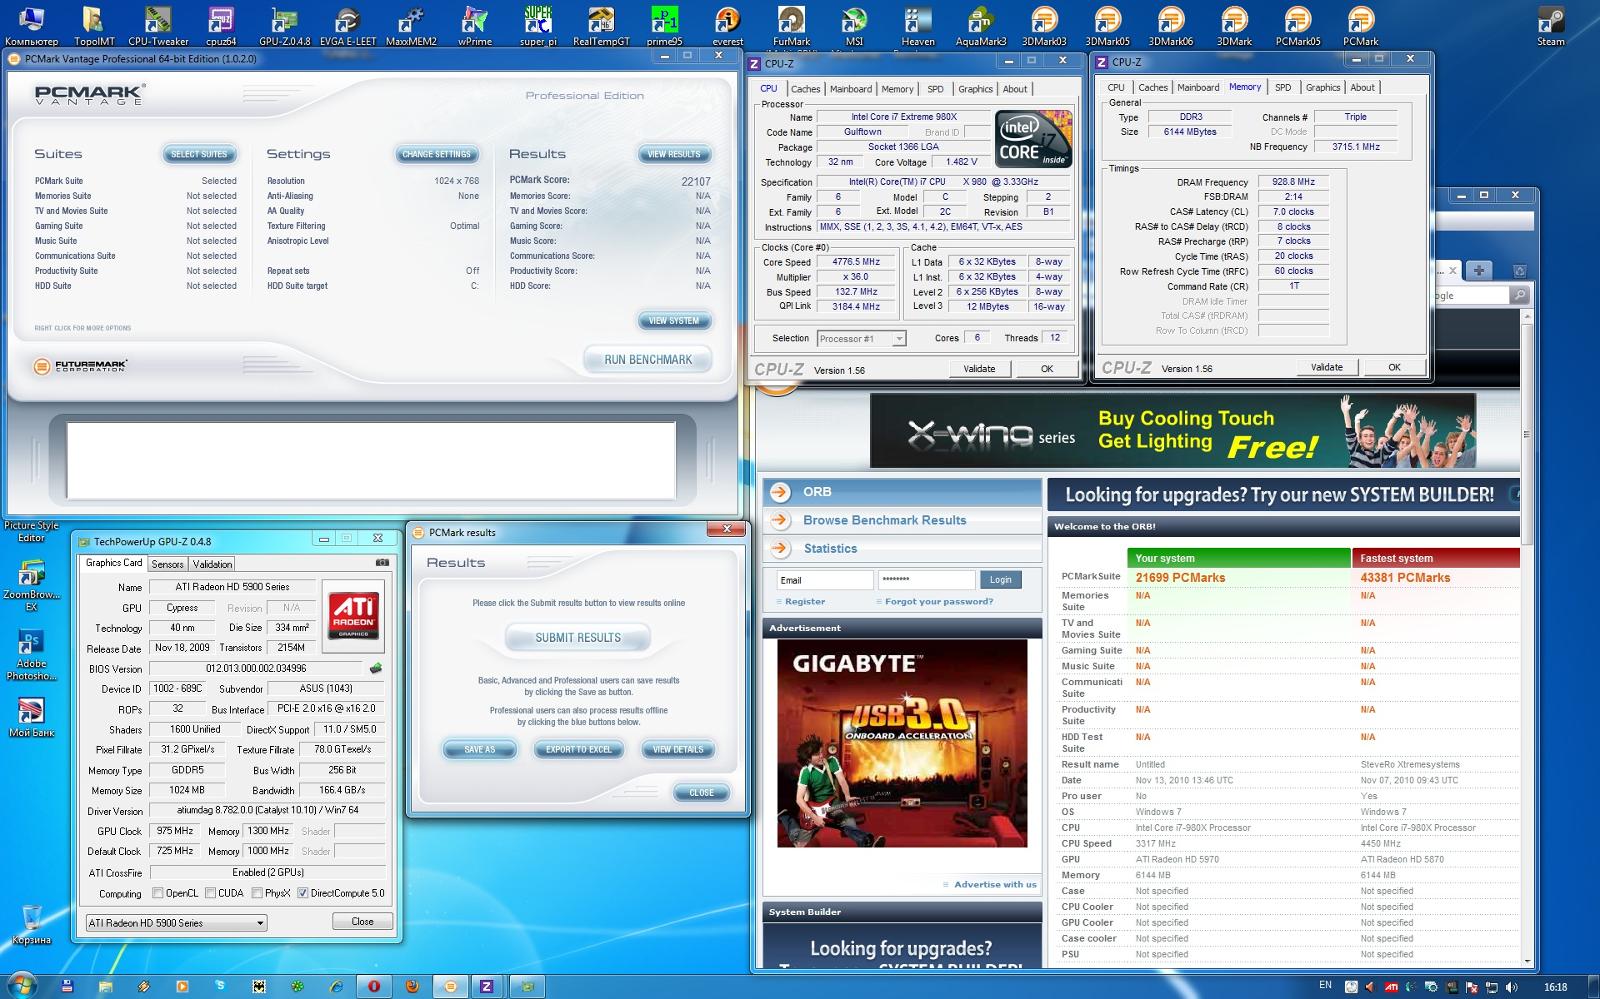1600x999 pixels.
Task: Click VIEW DETAILS in PCMark results
Action: coord(678,749)
